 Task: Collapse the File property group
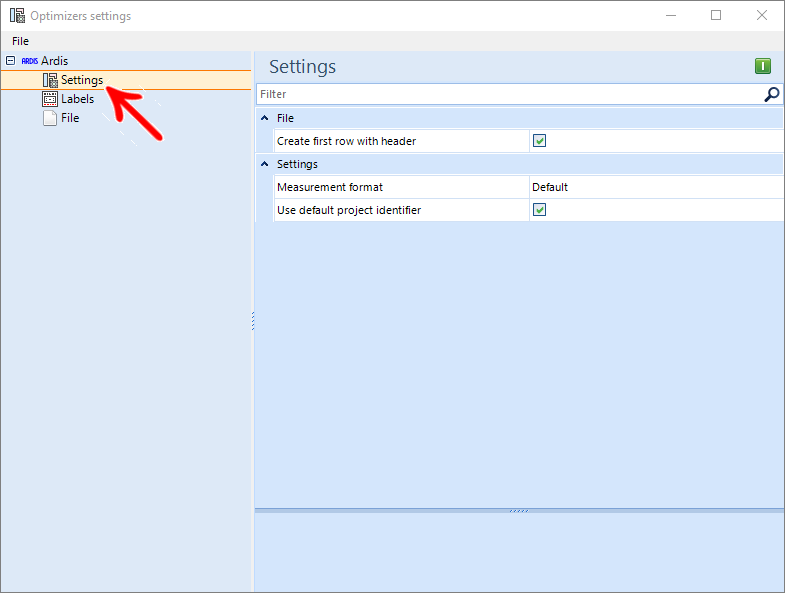[x=265, y=118]
